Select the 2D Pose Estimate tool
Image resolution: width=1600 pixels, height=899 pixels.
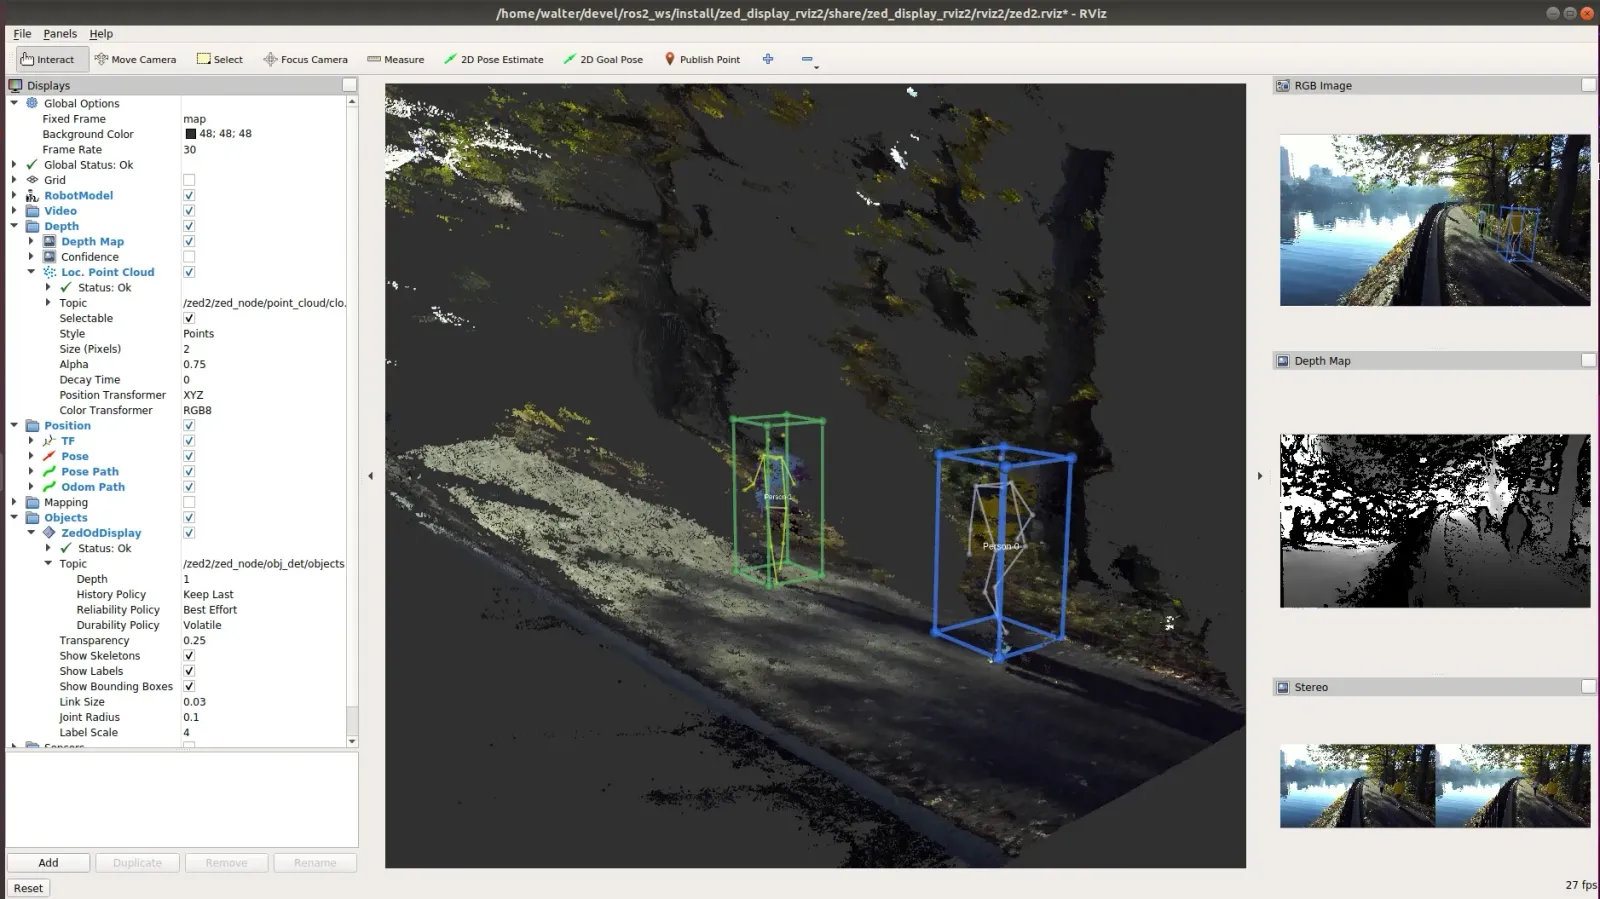point(494,59)
